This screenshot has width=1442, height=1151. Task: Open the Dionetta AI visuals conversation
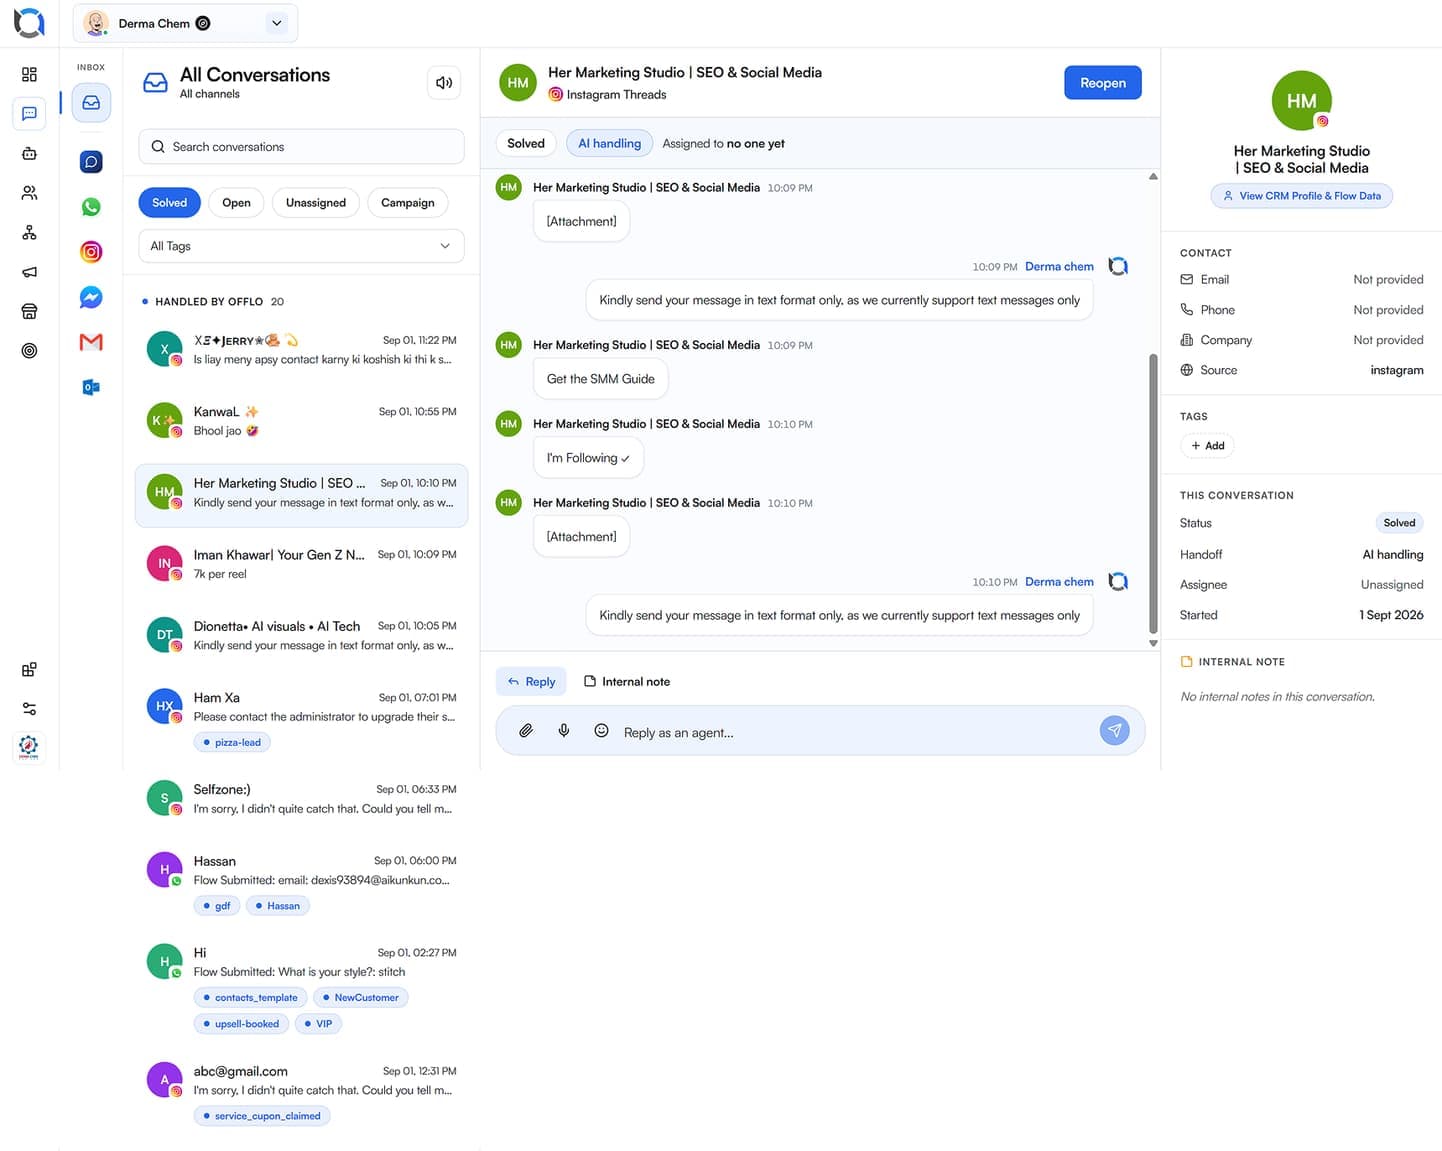301,635
